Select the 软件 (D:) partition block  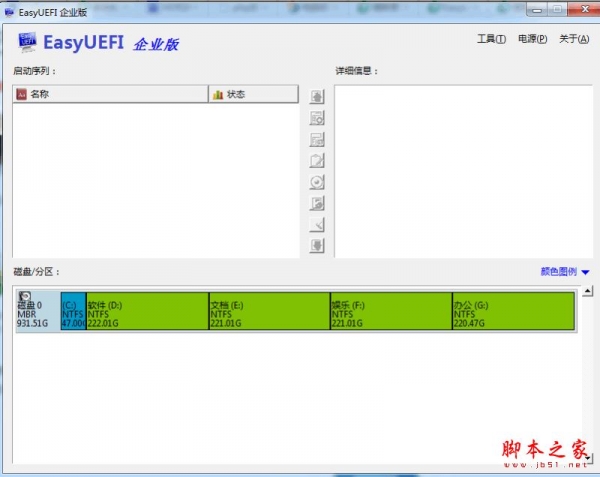tap(148, 311)
